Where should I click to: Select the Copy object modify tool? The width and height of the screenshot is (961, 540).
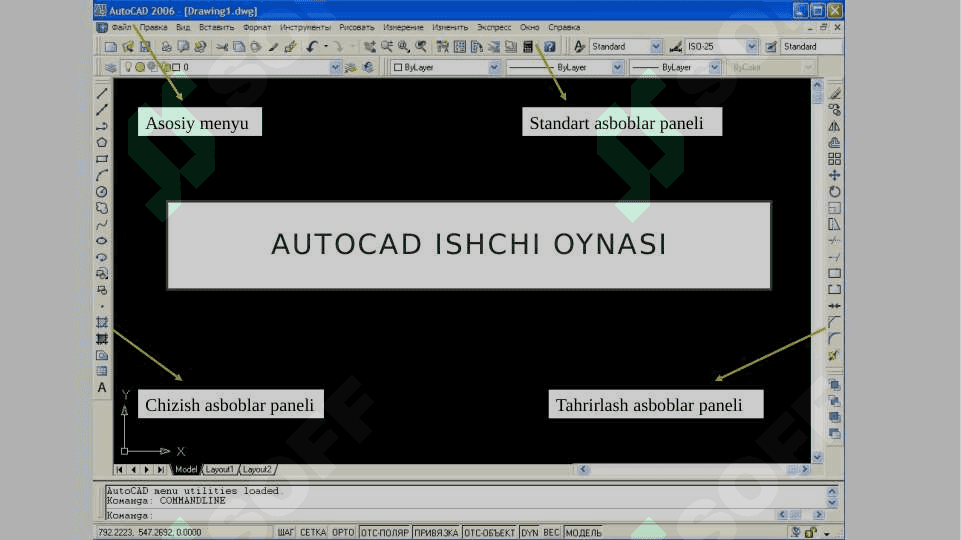(x=834, y=110)
